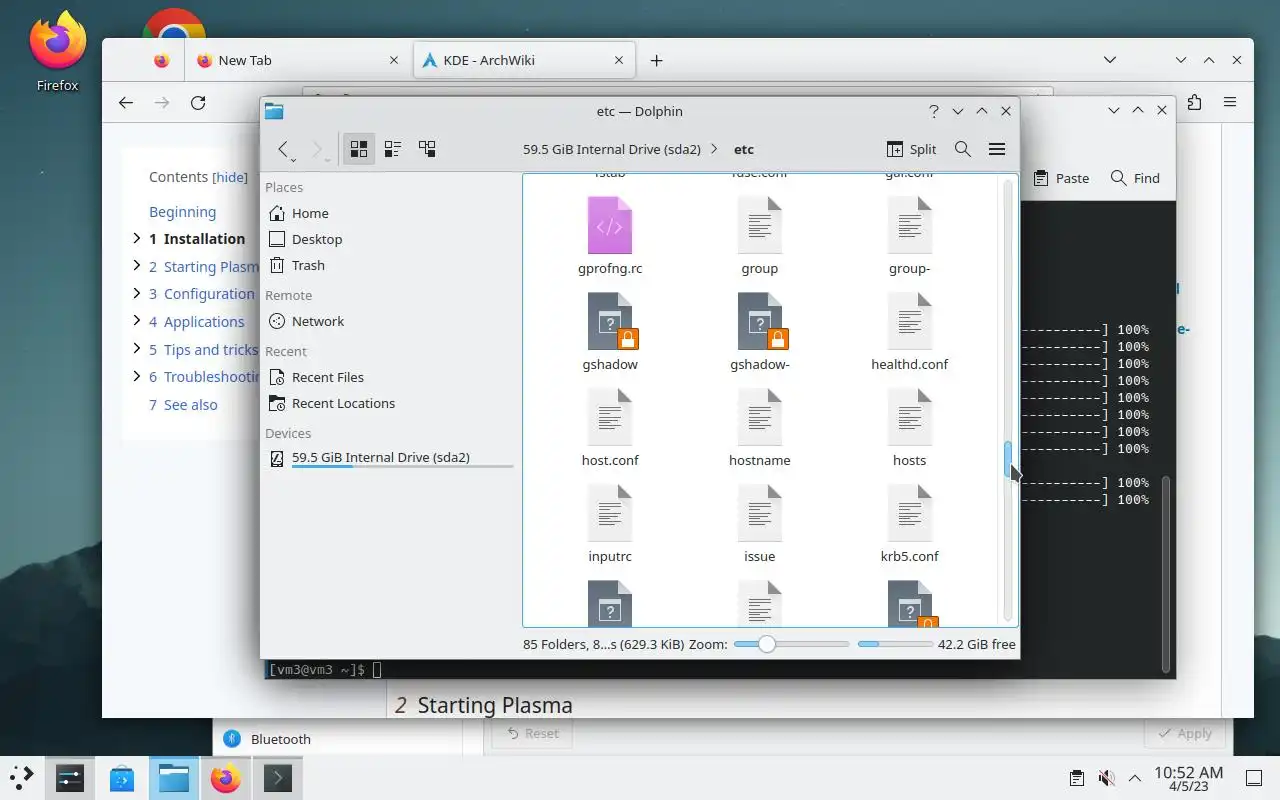
Task: Expand the Installation contents section
Action: pyautogui.click(x=136, y=238)
